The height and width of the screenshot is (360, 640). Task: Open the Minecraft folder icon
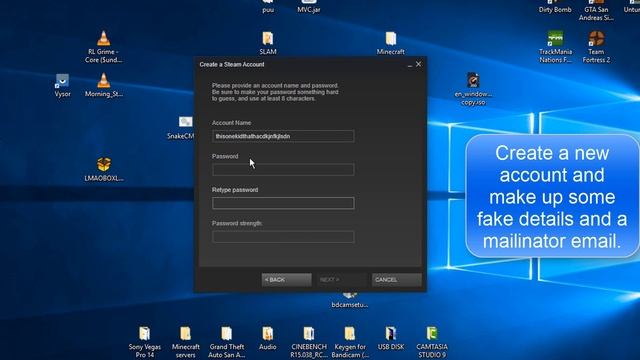(x=391, y=43)
